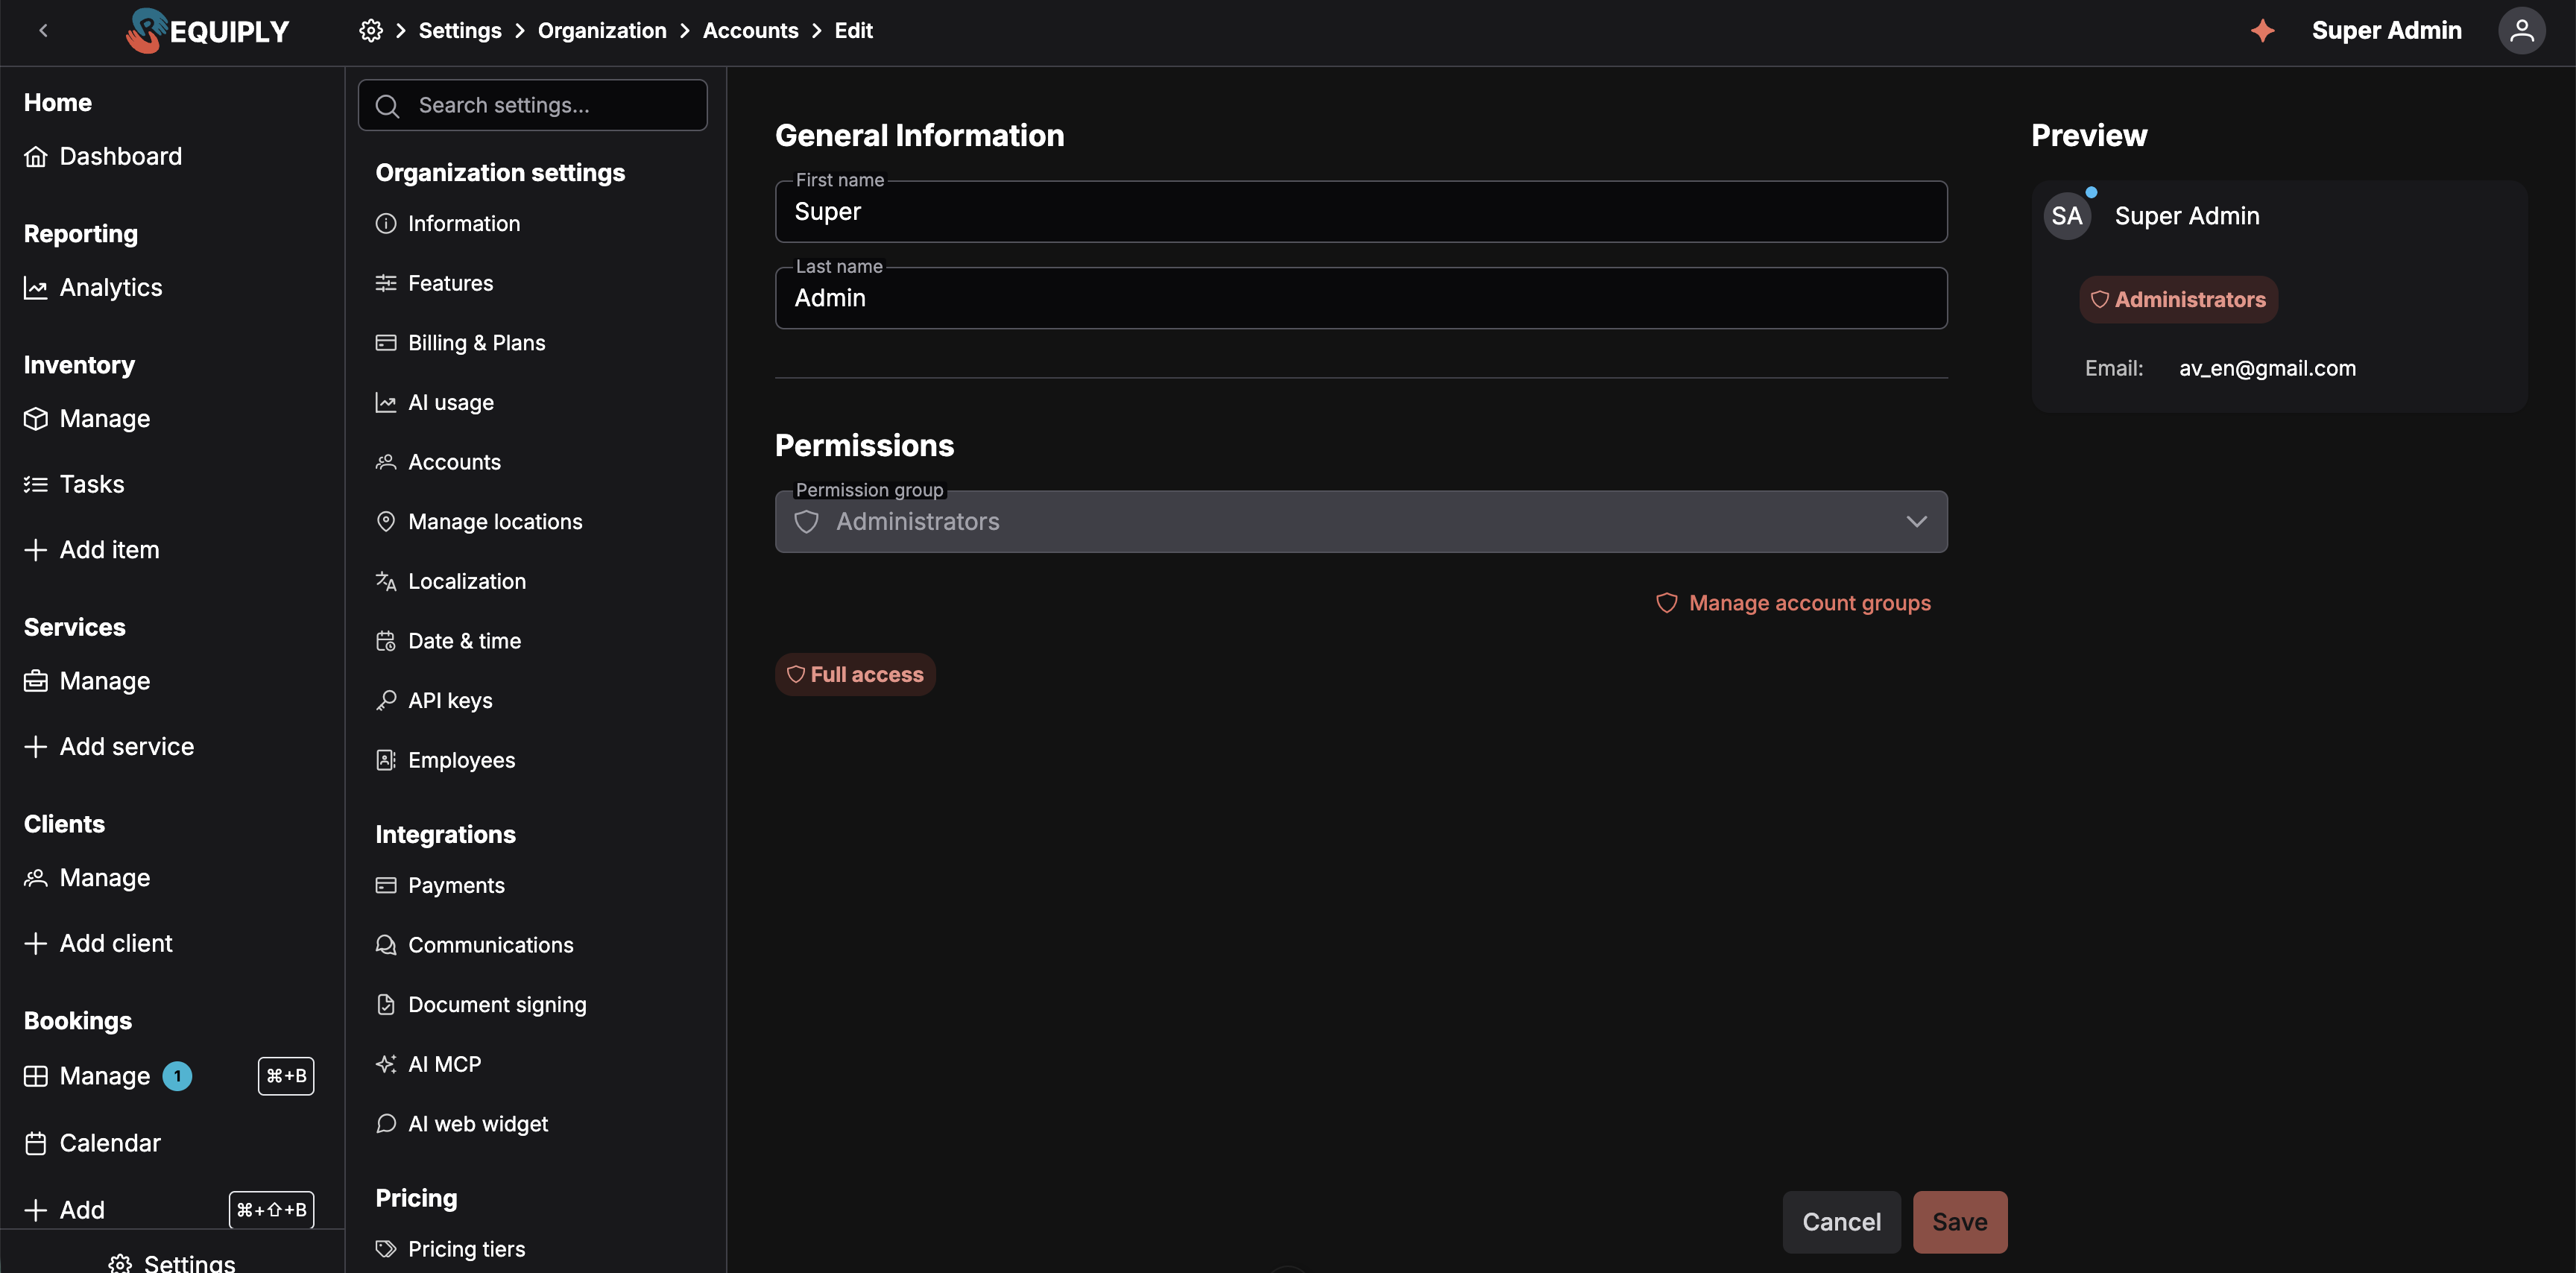Open Inventory Manage page

(x=87, y=419)
